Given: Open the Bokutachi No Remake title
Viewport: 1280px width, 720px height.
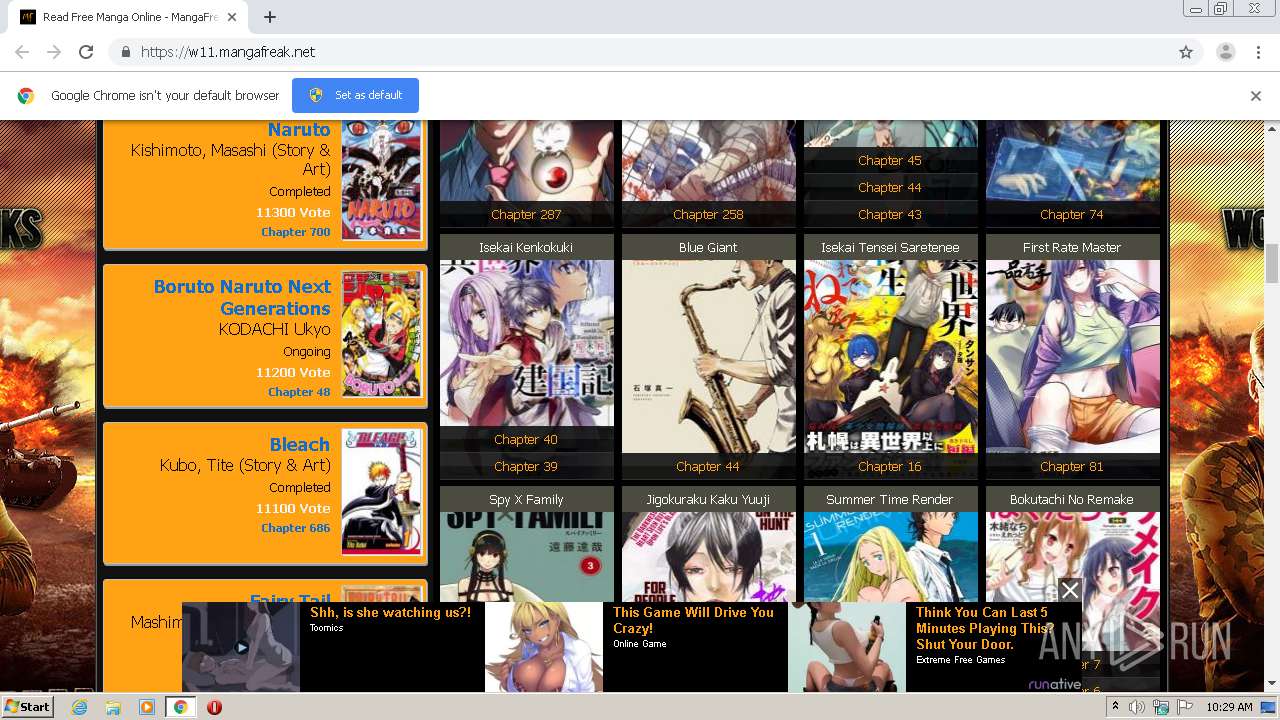Looking at the screenshot, I should click(x=1072, y=499).
